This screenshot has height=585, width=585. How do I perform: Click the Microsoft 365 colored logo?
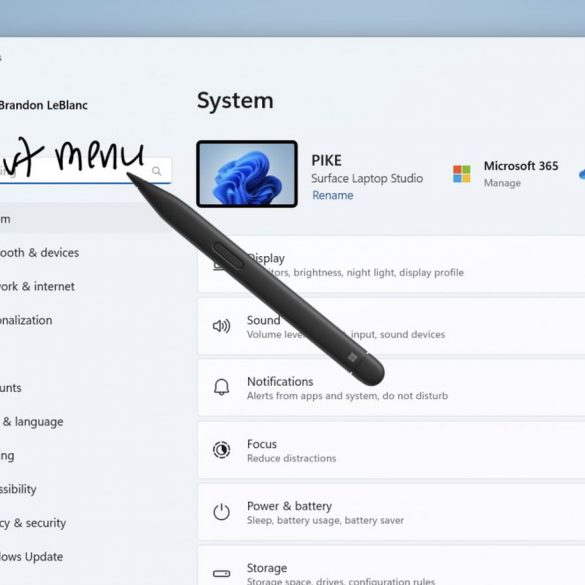pos(462,174)
